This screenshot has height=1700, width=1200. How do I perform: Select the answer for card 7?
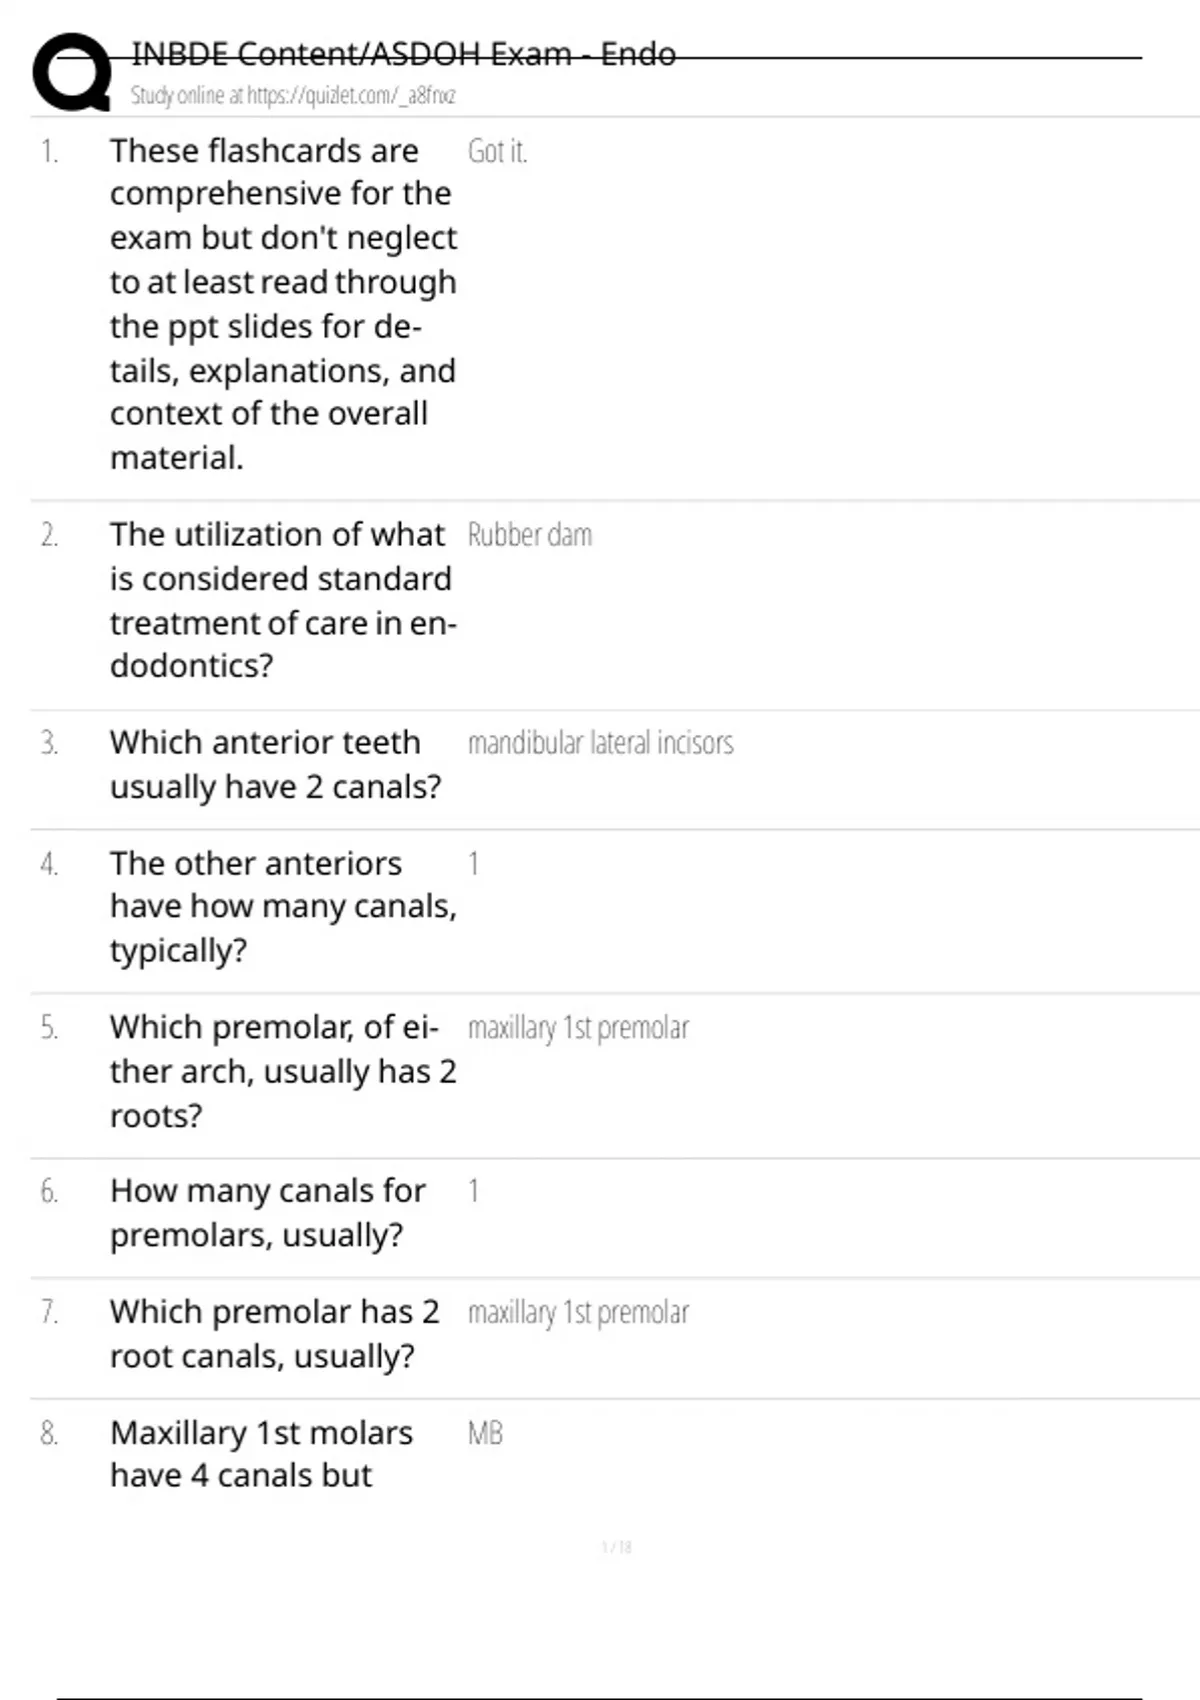pyautogui.click(x=578, y=1312)
